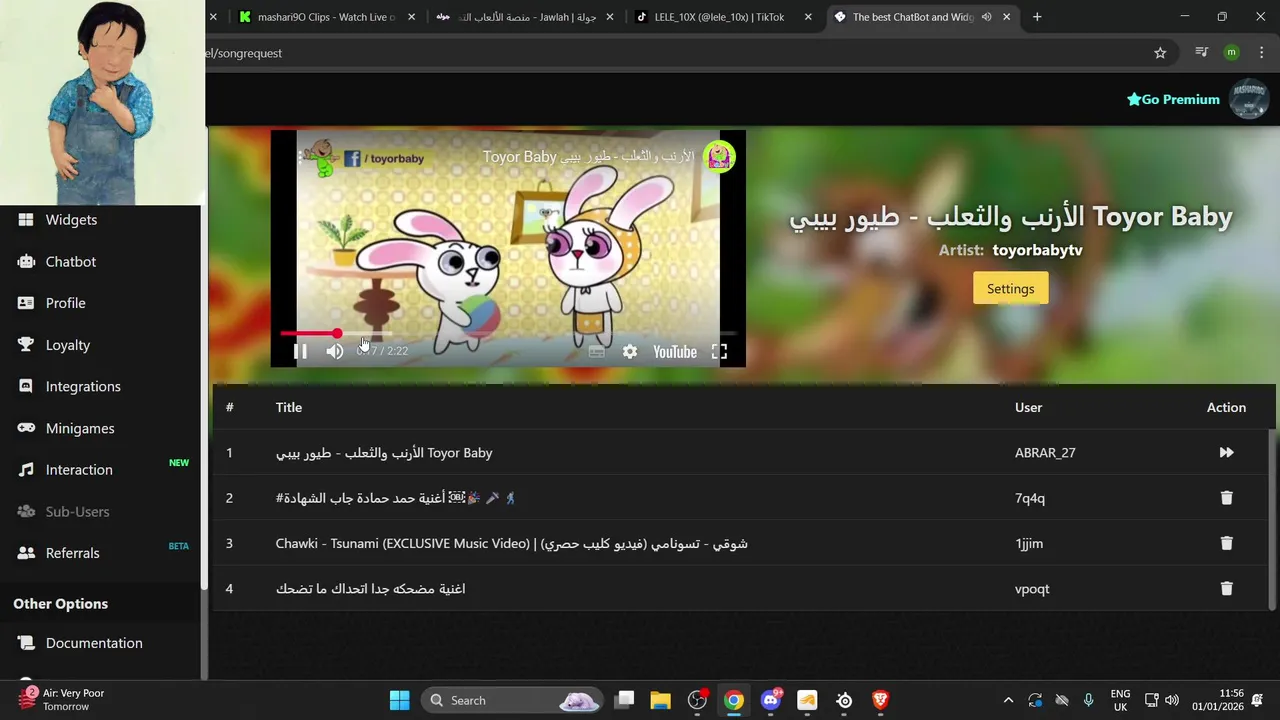Open YouTube player settings gear

[630, 352]
